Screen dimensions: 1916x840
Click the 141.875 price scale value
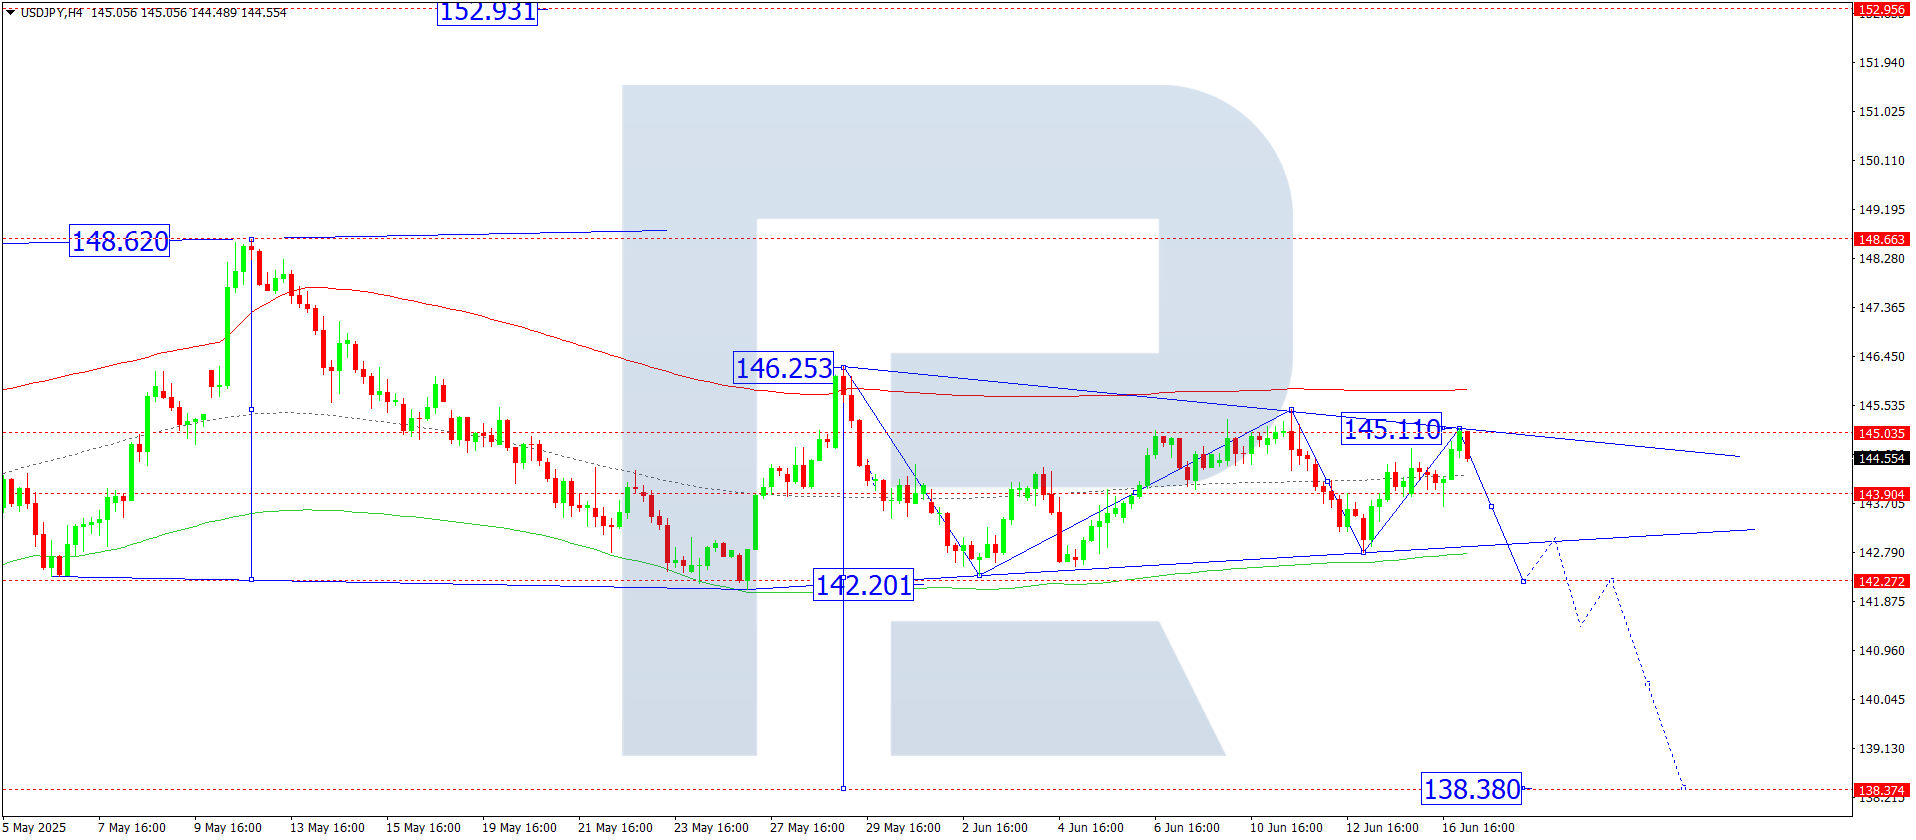click(1882, 601)
